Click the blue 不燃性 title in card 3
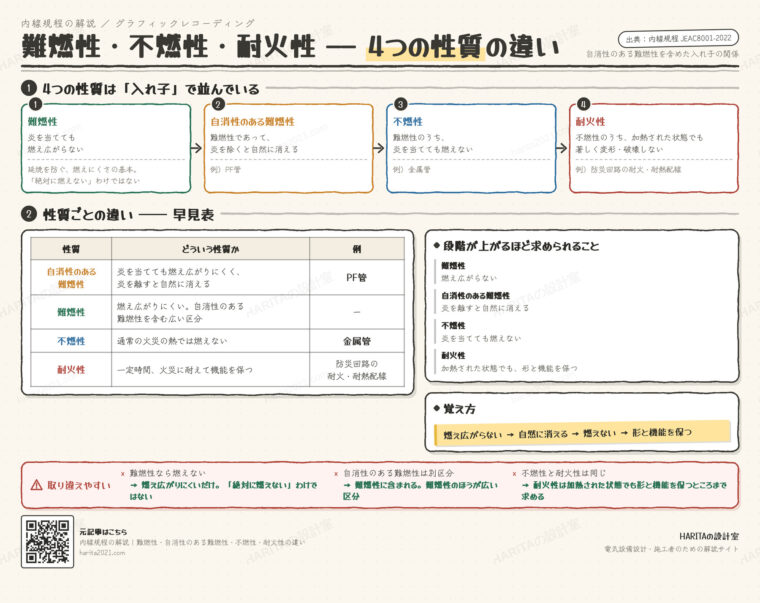 click(x=408, y=122)
